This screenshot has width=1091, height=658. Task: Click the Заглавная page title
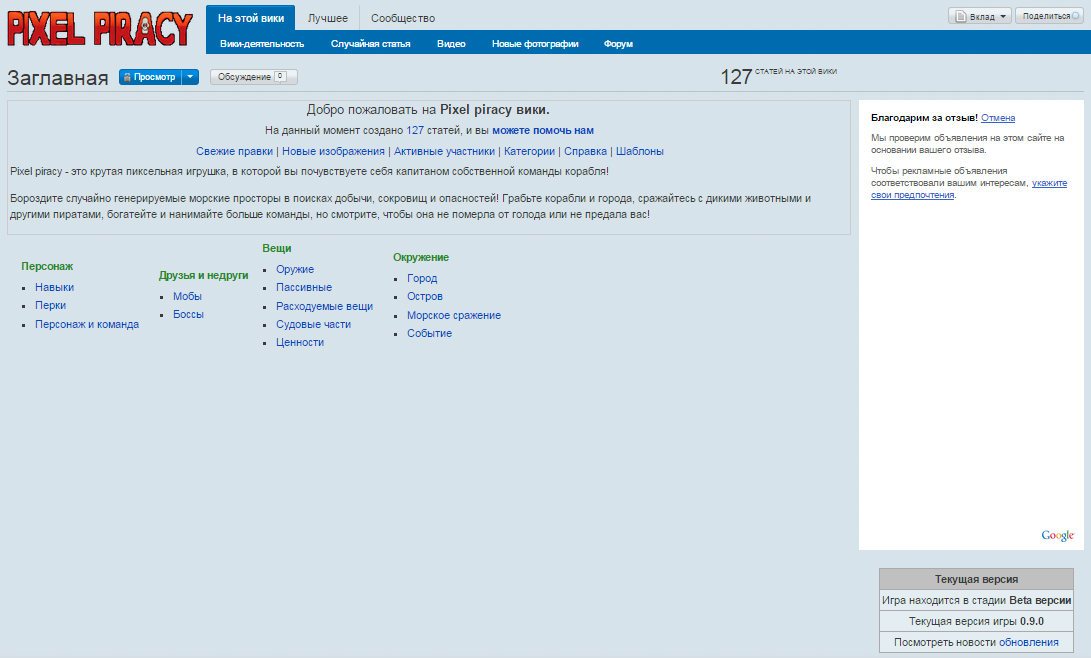point(58,78)
